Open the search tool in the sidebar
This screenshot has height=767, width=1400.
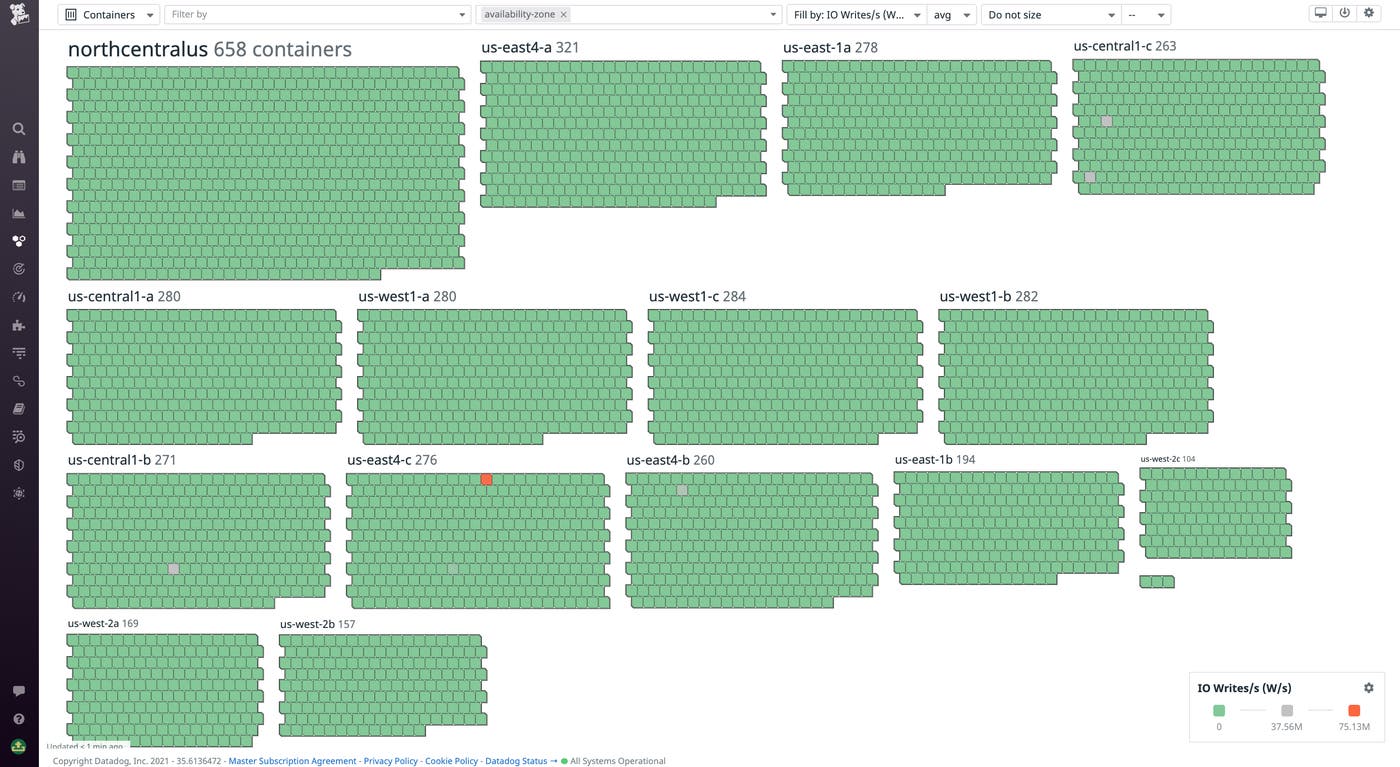[x=18, y=128]
